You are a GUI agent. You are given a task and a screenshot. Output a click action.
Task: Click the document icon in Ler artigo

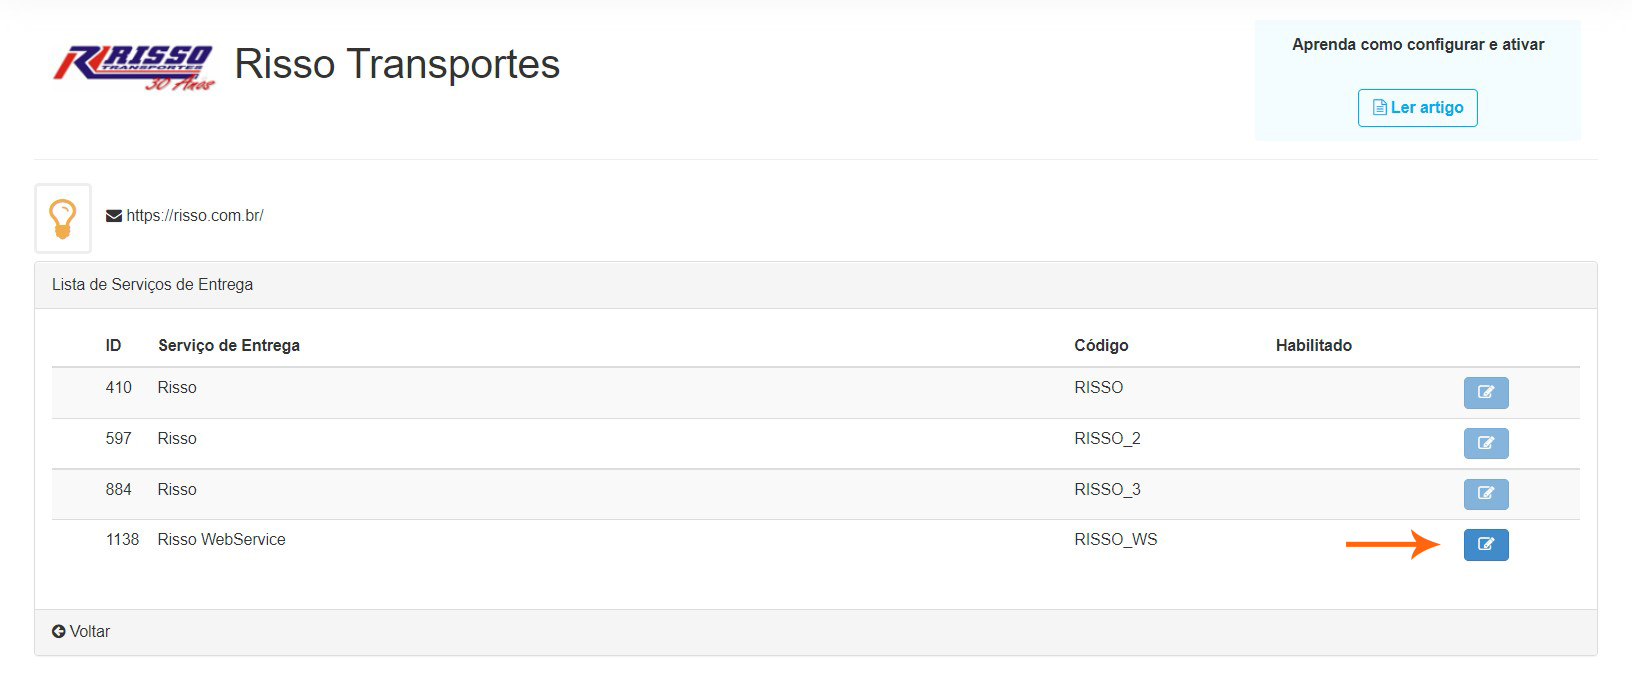[1380, 108]
